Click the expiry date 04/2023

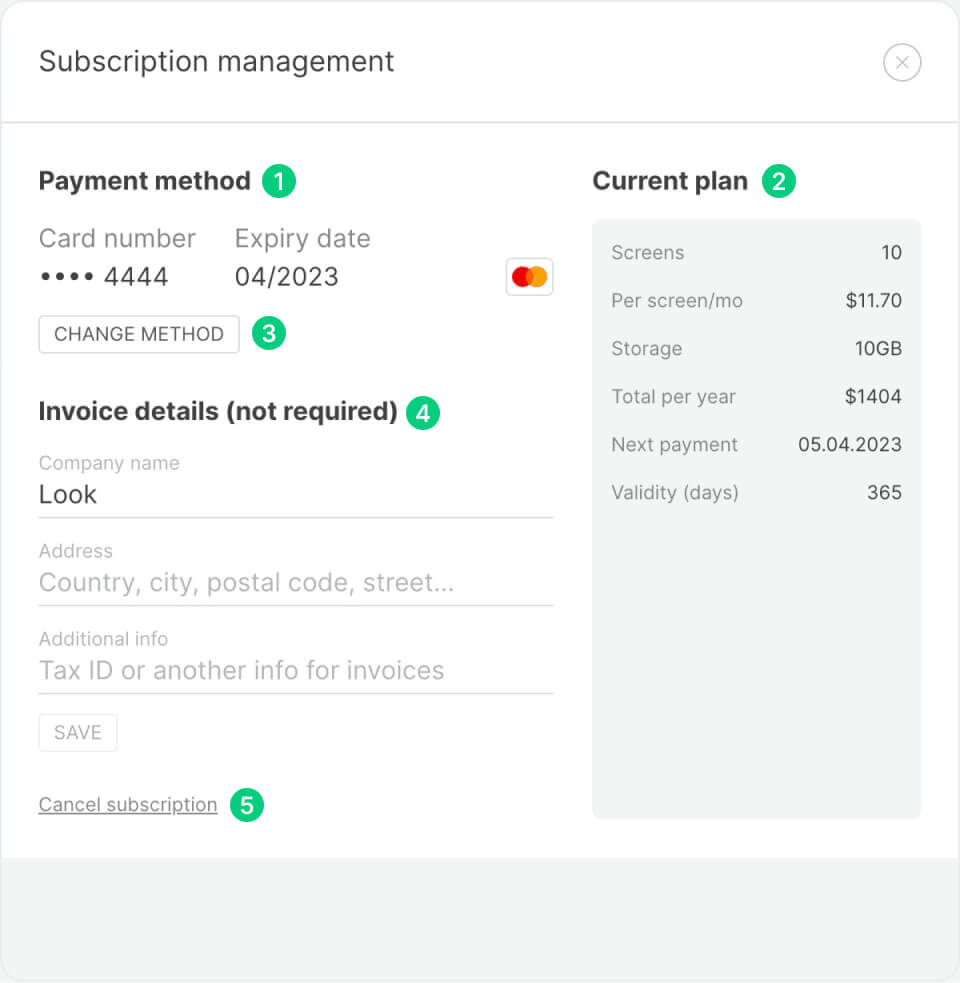(287, 277)
